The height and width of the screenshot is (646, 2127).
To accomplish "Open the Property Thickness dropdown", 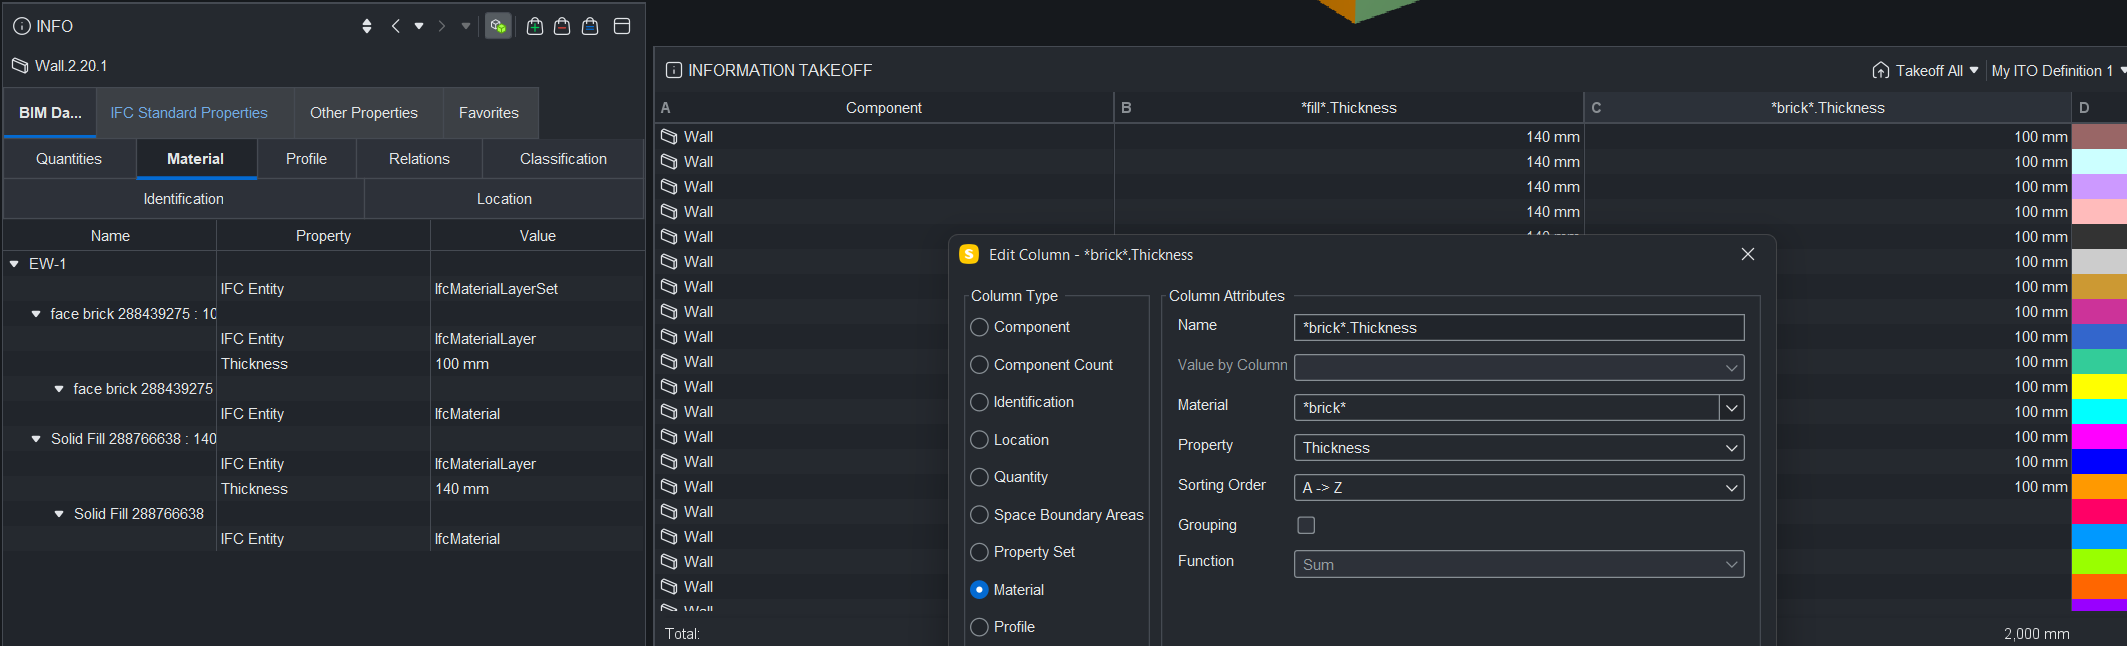I will tap(1519, 447).
